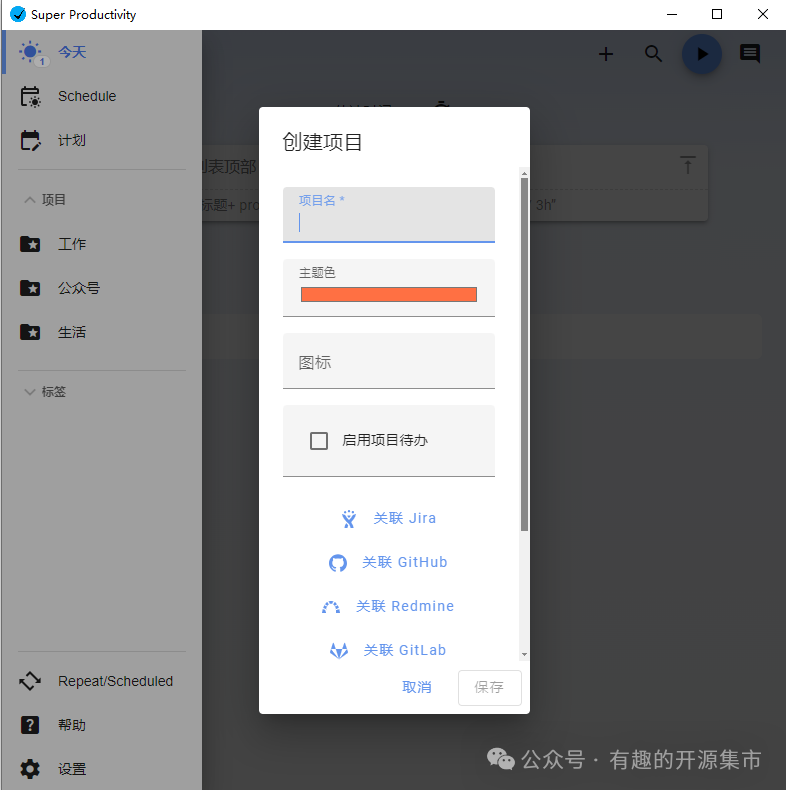Minimize the Super Productivity window
The image size is (786, 790).
pos(672,14)
